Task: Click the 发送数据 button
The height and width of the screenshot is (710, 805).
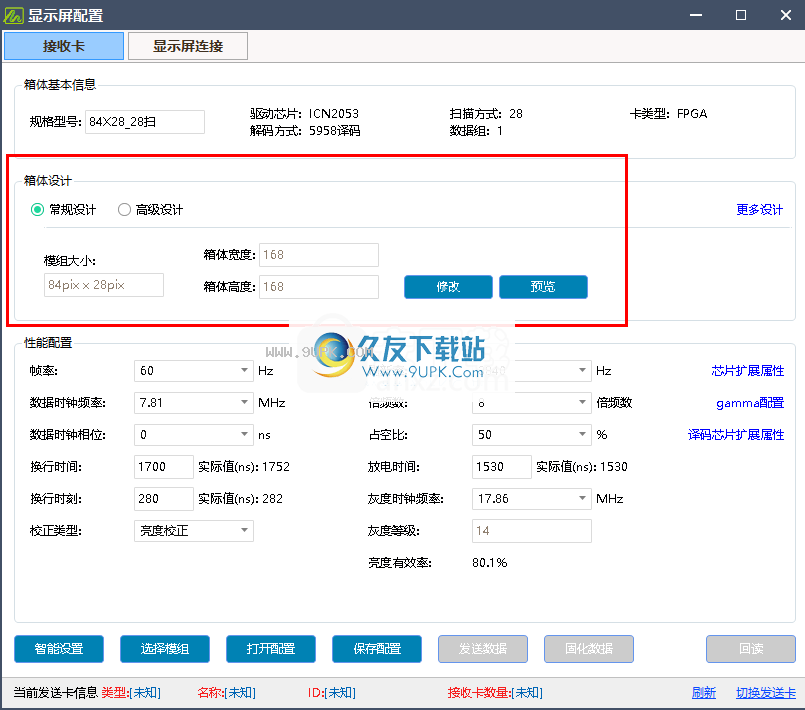Action: coord(483,649)
